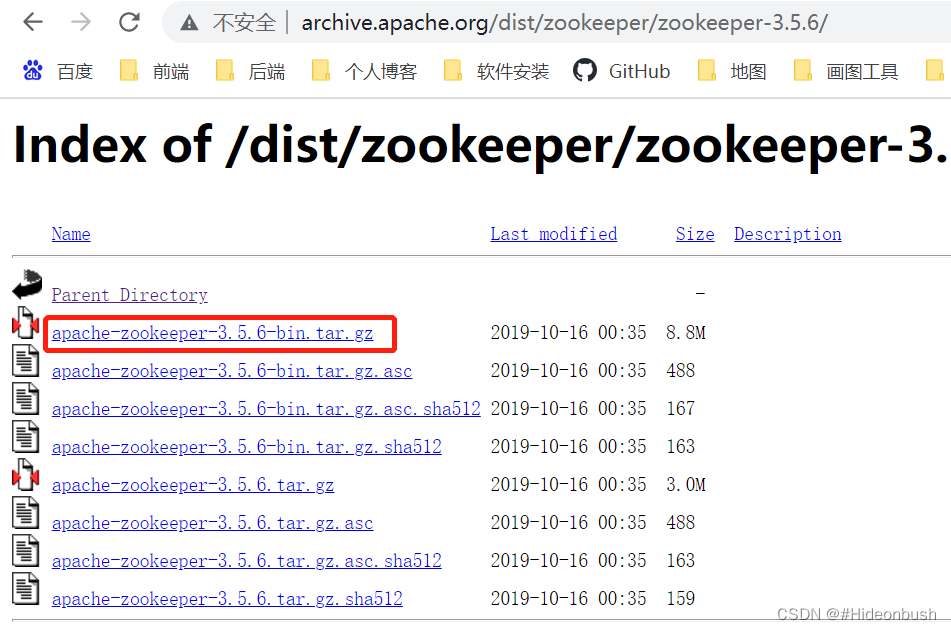This screenshot has width=951, height=630.
Task: Open the 个人博客 bookmark folder
Action: [x=364, y=71]
